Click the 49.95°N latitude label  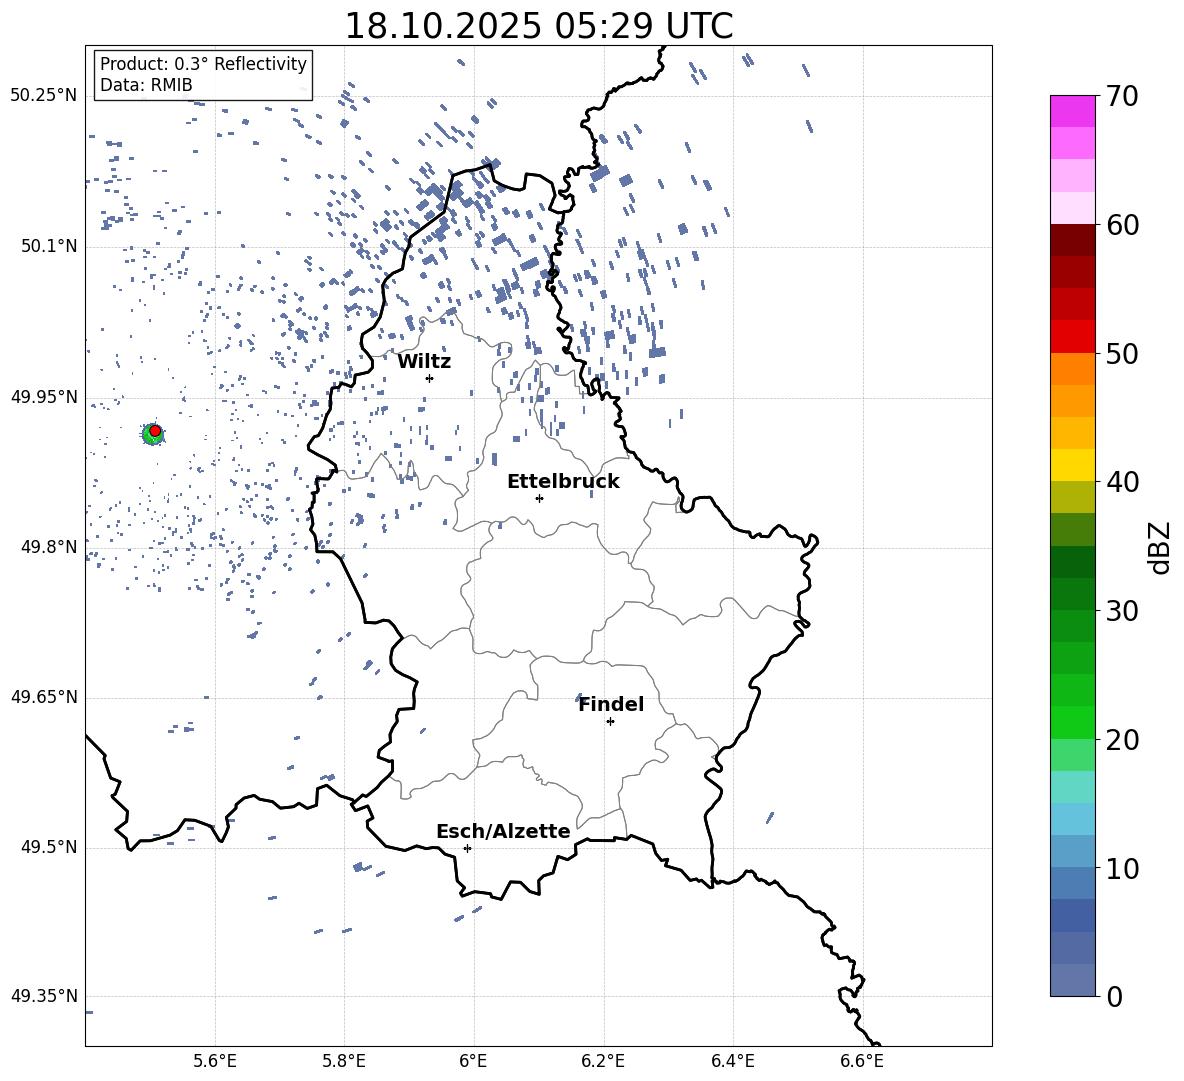coord(44,397)
